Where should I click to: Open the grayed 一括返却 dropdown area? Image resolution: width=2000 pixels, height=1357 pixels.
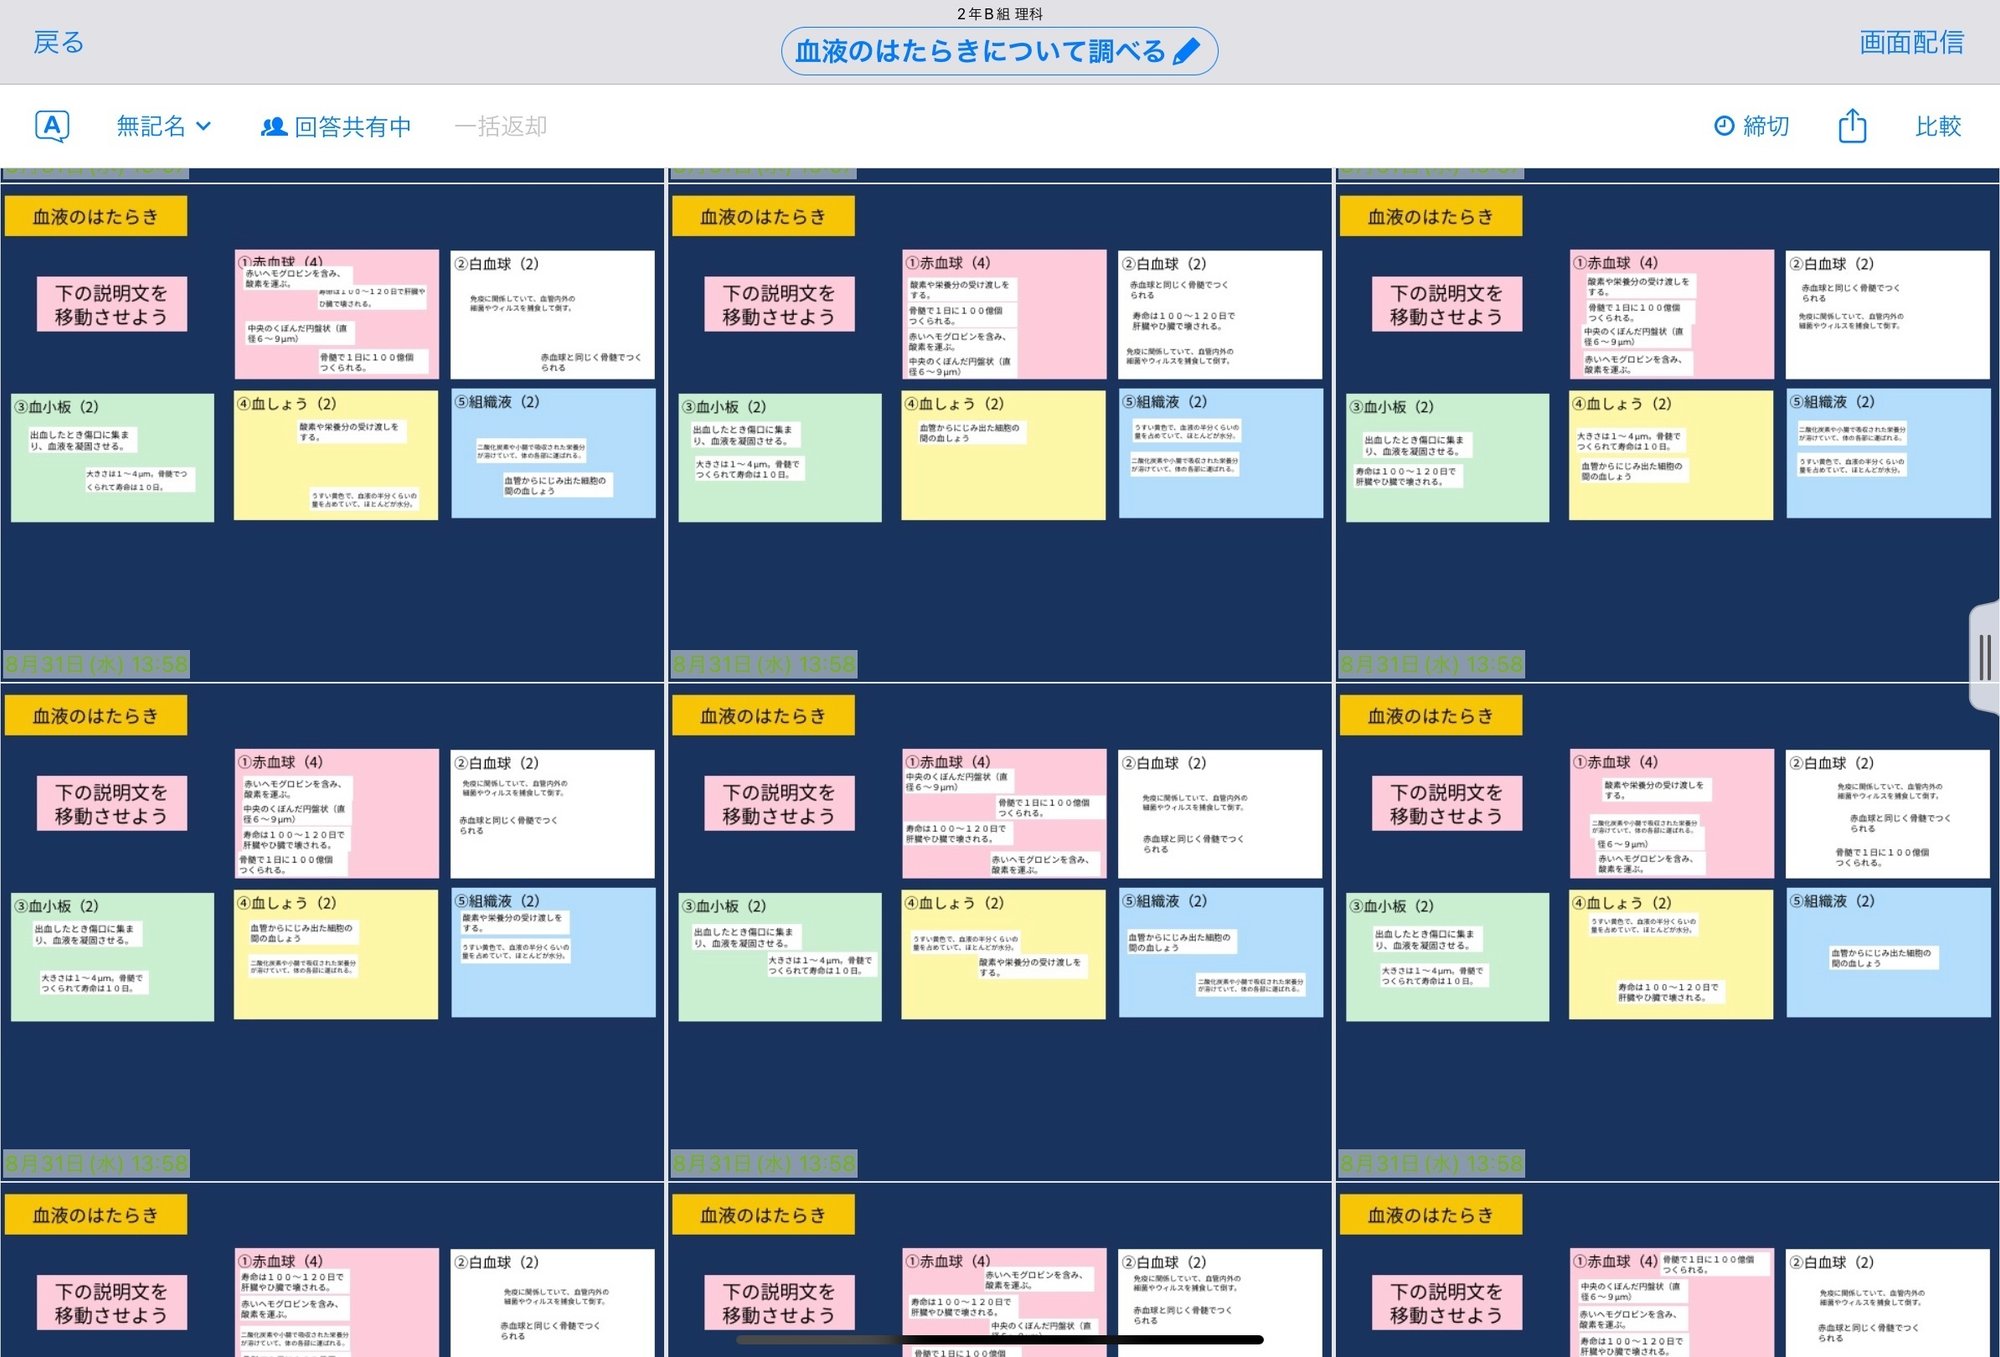500,125
